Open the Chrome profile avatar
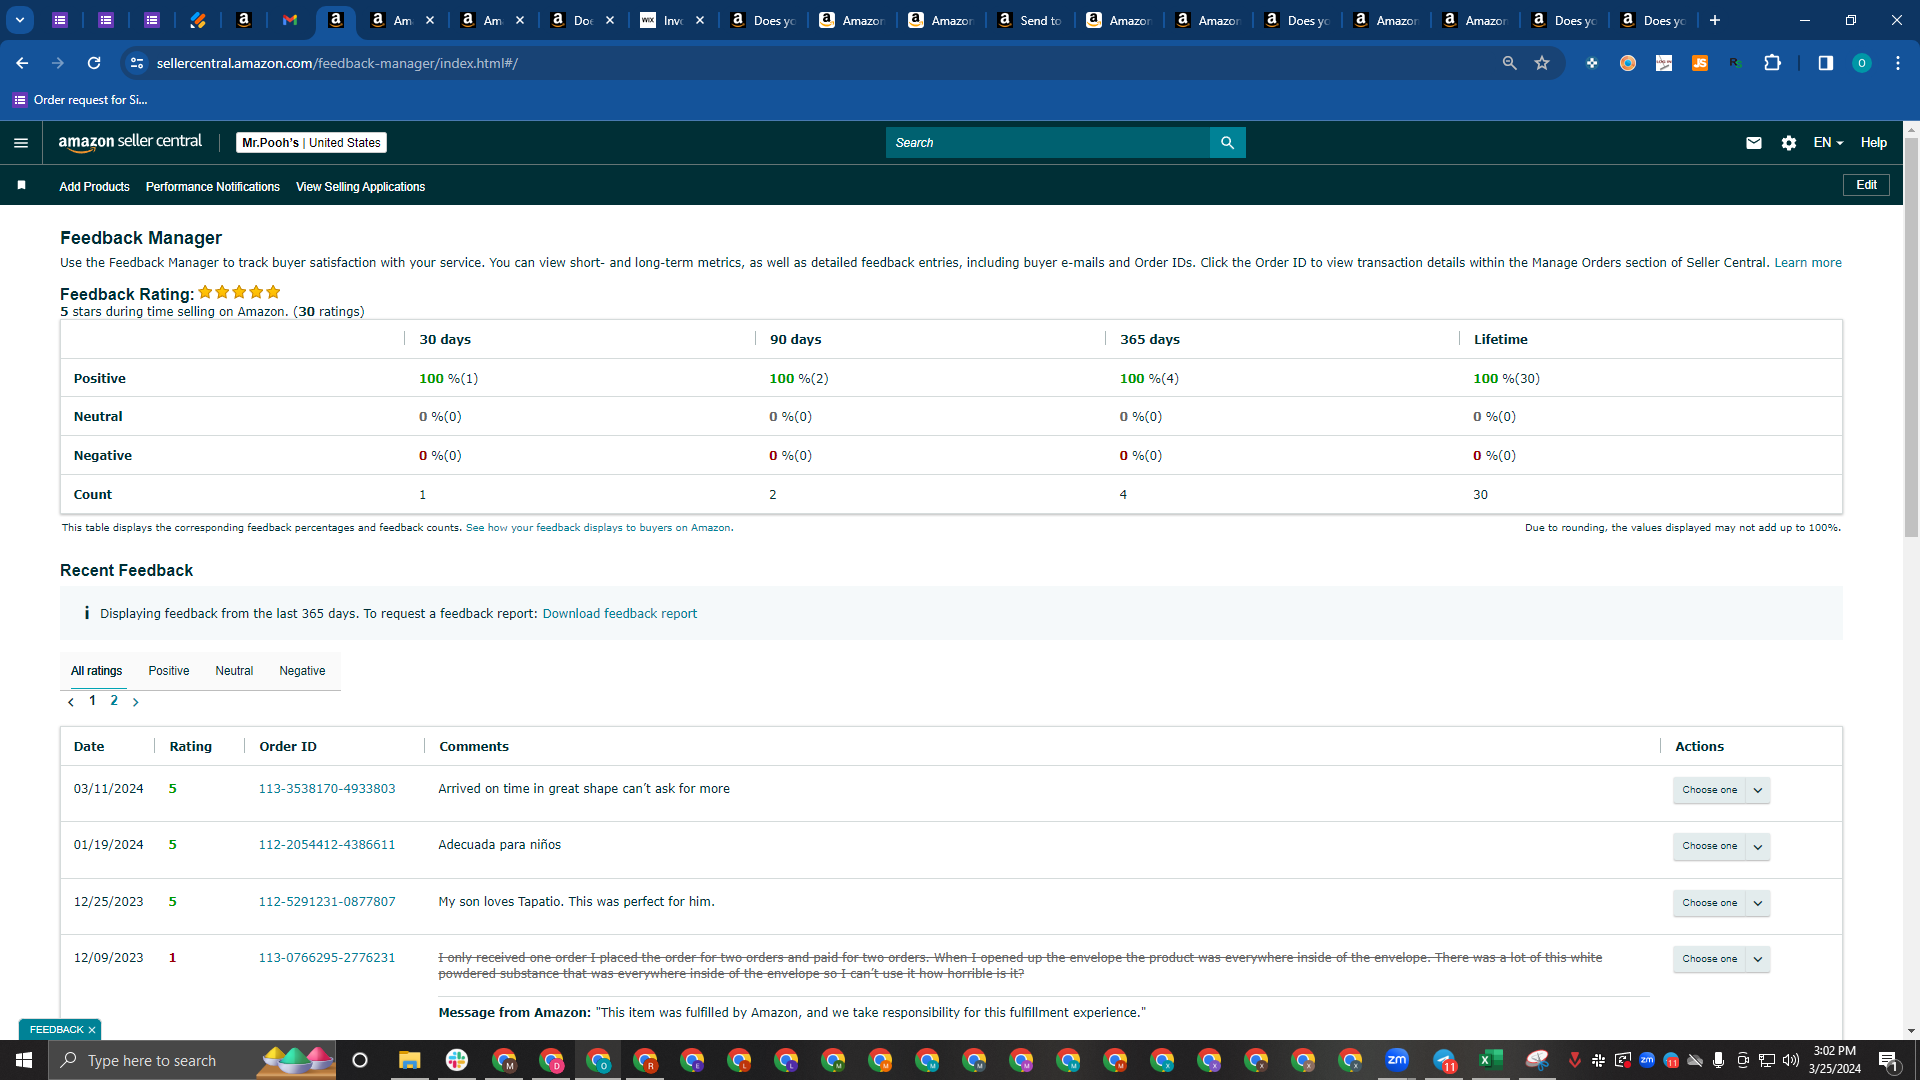1920x1080 pixels. pos(1861,63)
